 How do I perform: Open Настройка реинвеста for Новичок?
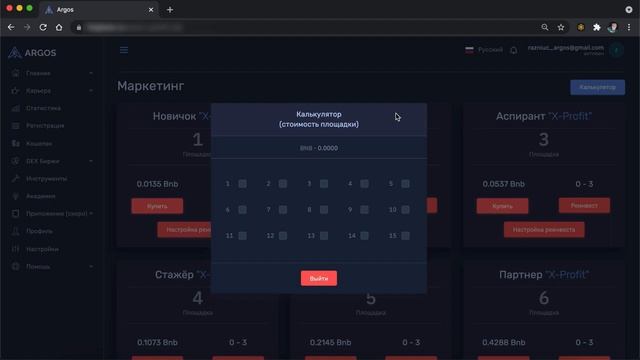tap(184, 230)
